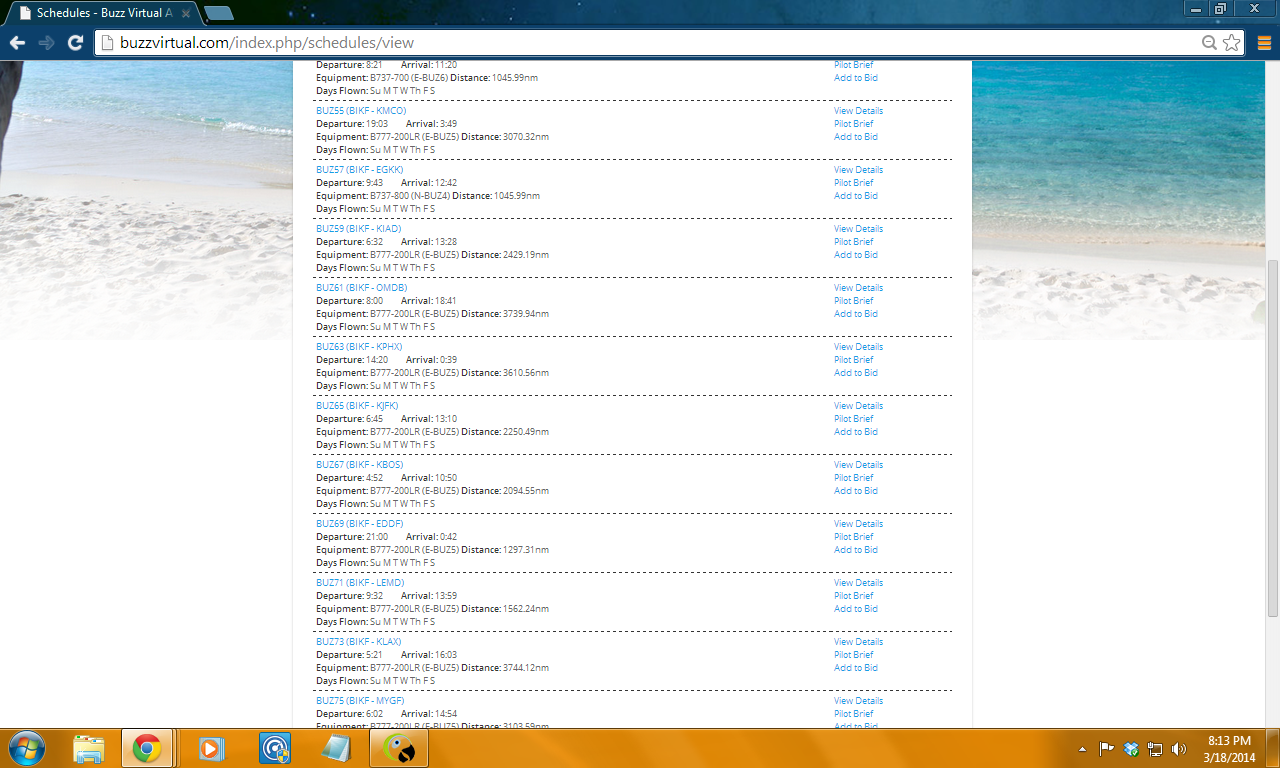This screenshot has width=1280, height=768.
Task: Open the Dropbox tray icon
Action: [1131, 748]
